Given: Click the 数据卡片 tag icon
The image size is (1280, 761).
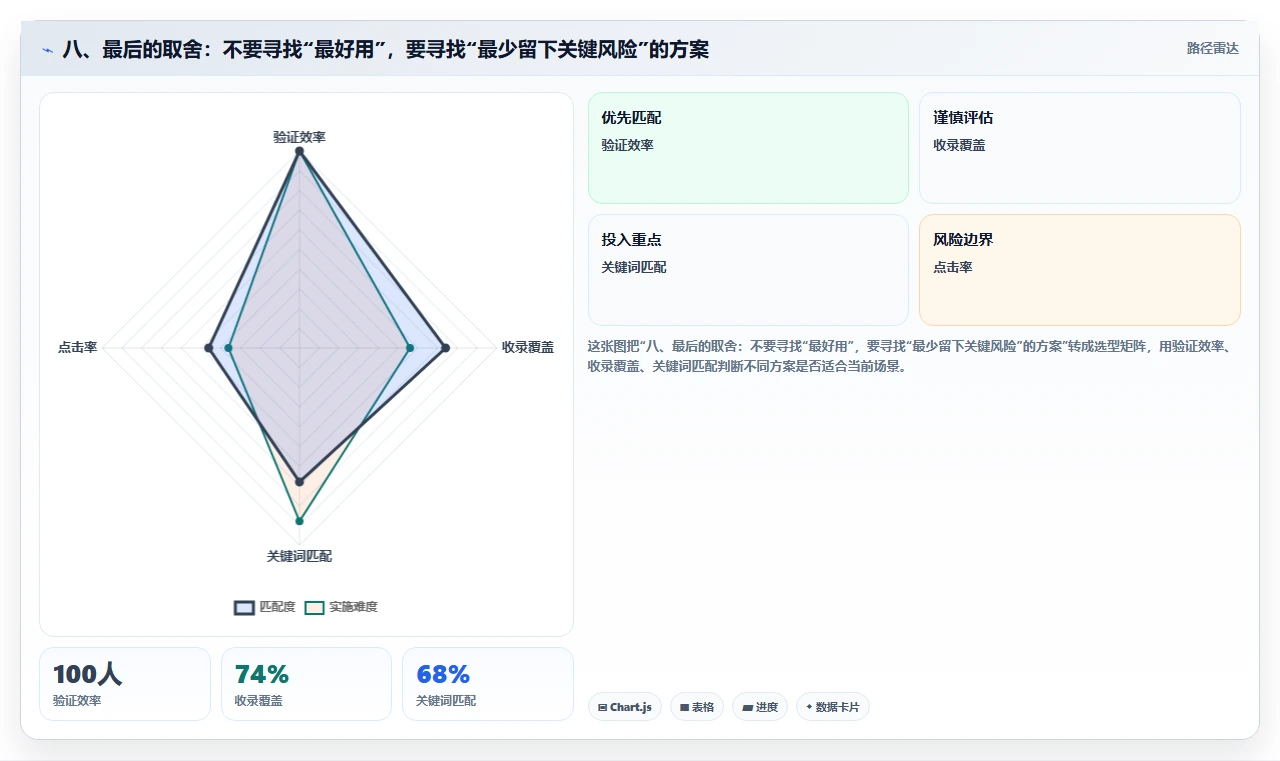Looking at the screenshot, I should pyautogui.click(x=809, y=707).
